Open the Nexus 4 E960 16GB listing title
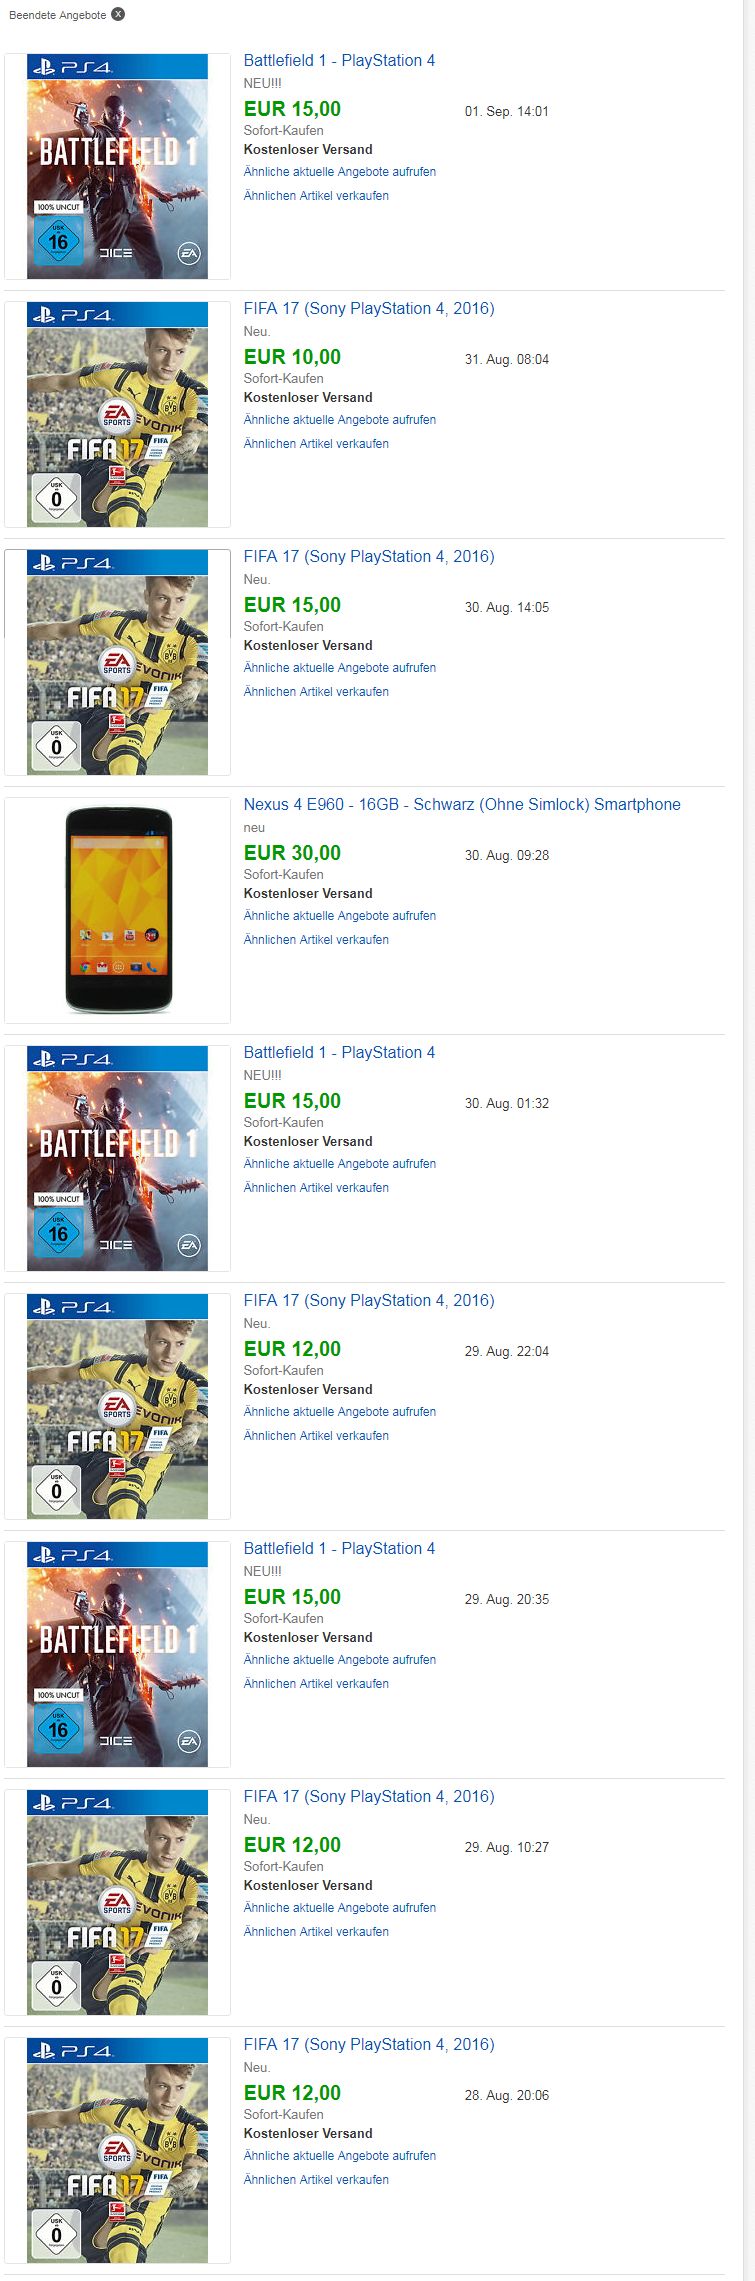755x2281 pixels. (462, 804)
